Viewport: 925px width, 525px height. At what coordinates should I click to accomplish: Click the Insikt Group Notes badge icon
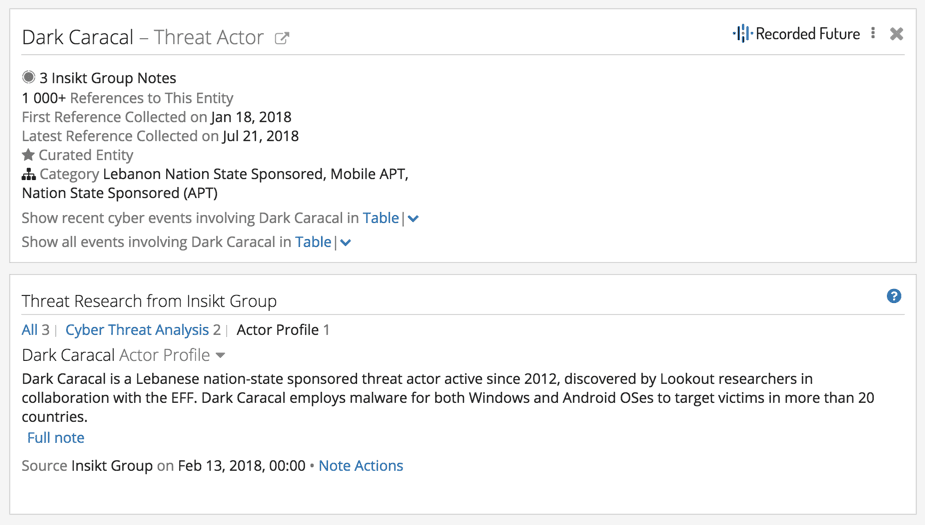click(x=28, y=77)
